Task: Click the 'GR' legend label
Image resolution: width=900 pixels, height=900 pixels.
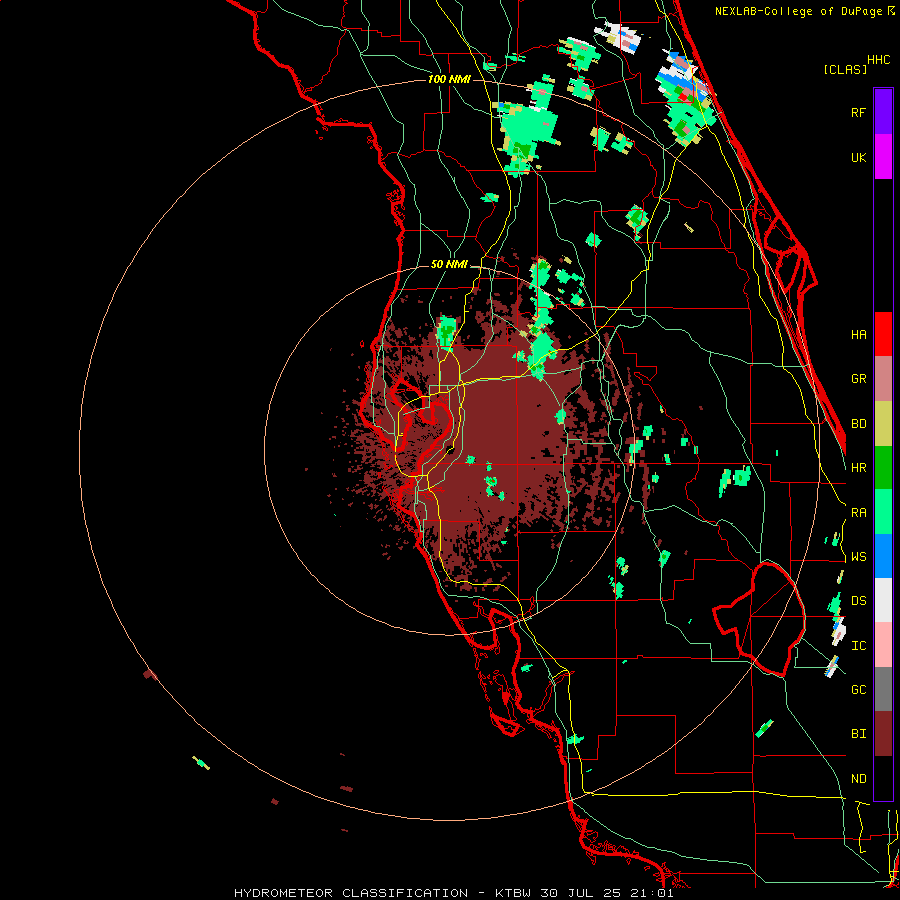Action: coord(858,379)
